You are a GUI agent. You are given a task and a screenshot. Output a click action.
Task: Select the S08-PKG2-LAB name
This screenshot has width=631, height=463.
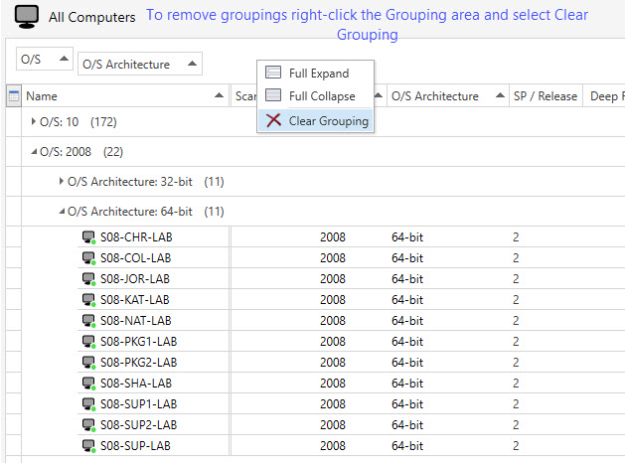[138, 362]
